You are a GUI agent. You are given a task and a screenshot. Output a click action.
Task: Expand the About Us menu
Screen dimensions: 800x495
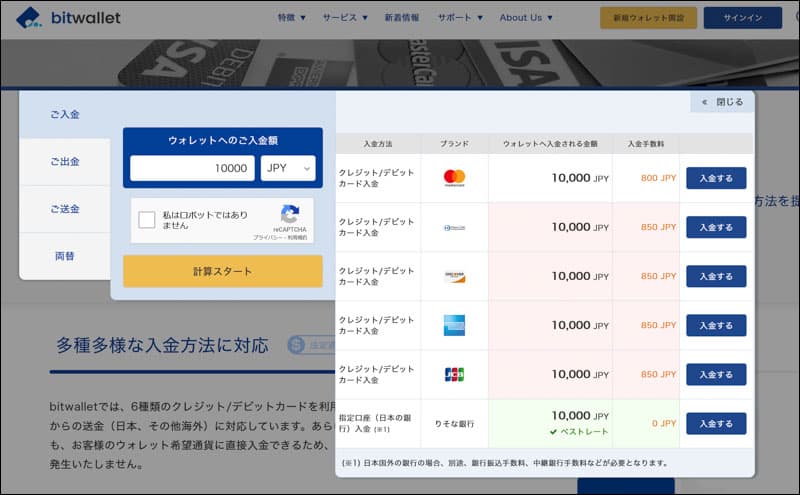pyautogui.click(x=526, y=18)
